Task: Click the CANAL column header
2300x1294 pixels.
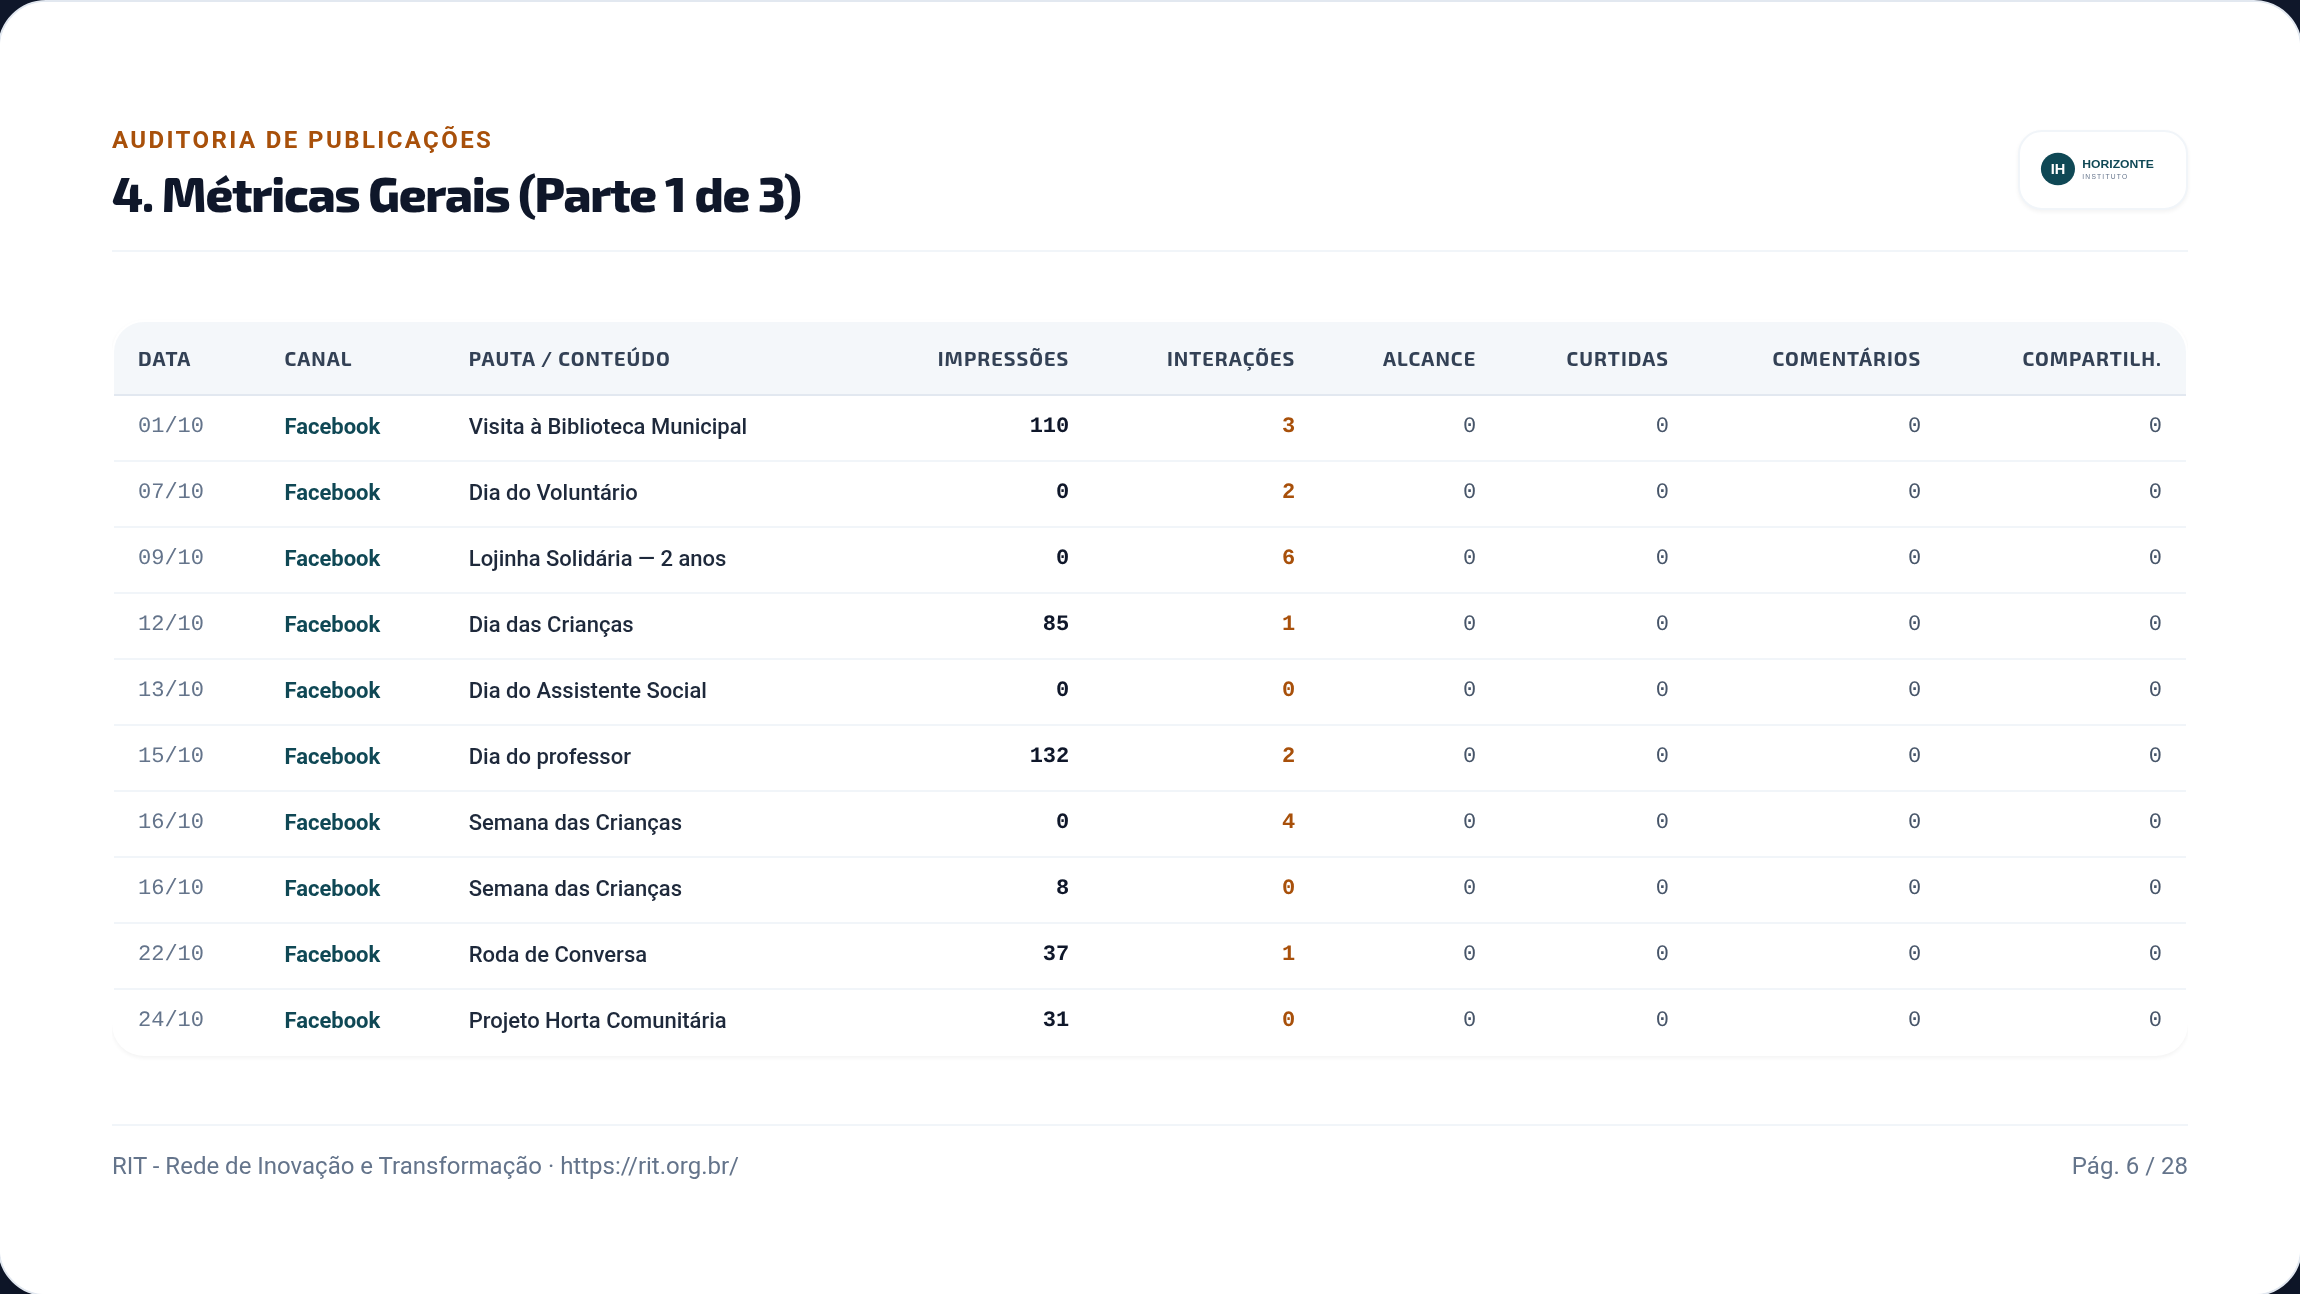Action: (318, 359)
